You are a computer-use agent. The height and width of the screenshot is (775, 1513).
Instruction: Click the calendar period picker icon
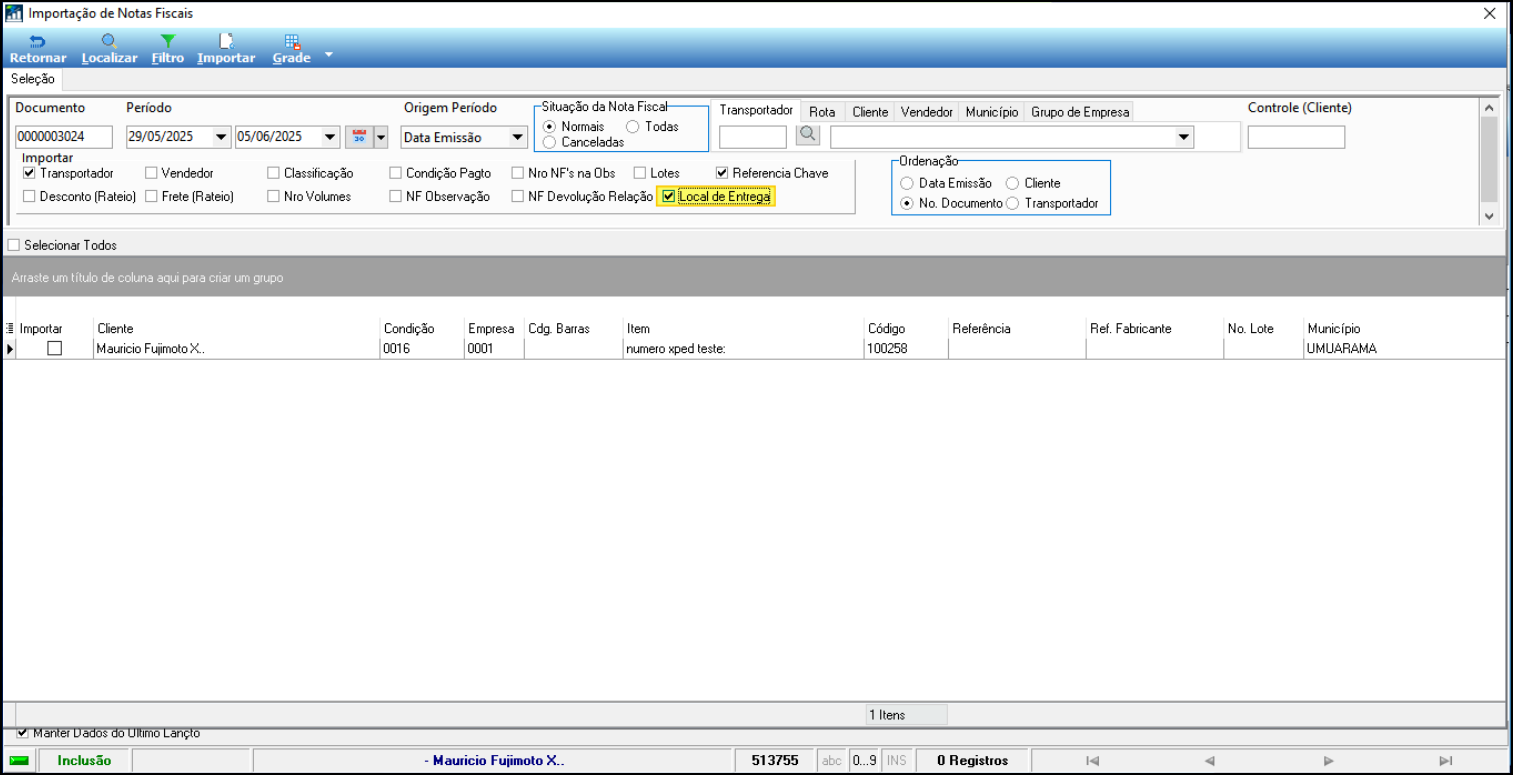[x=357, y=137]
